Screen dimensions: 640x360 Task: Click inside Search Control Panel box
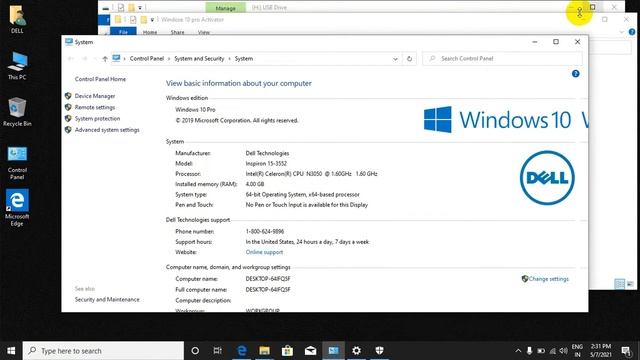pyautogui.click(x=502, y=59)
